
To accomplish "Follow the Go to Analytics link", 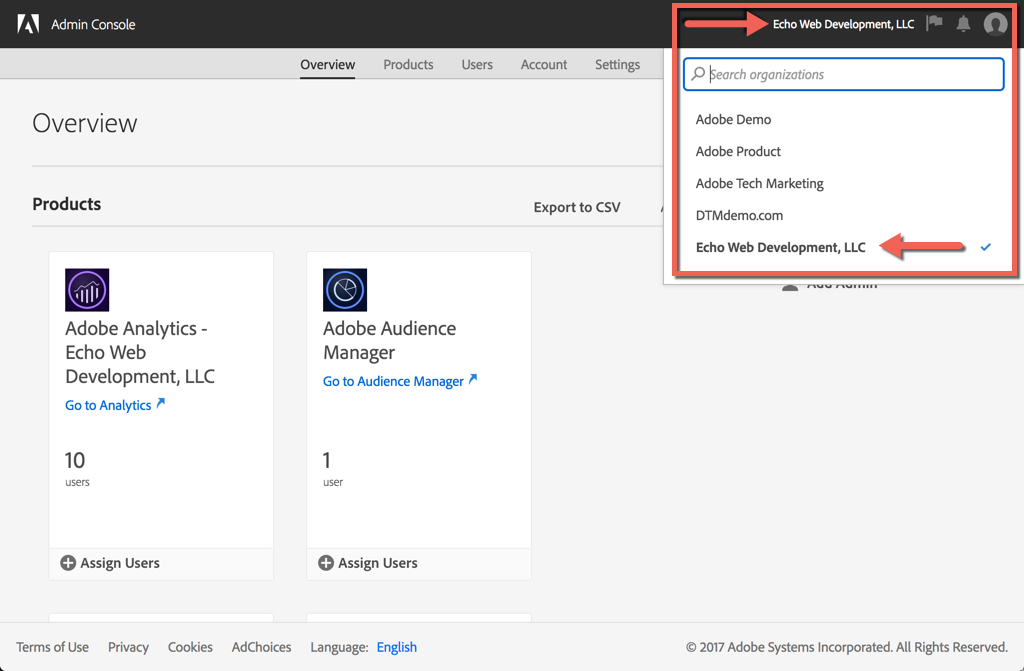I will tap(108, 405).
